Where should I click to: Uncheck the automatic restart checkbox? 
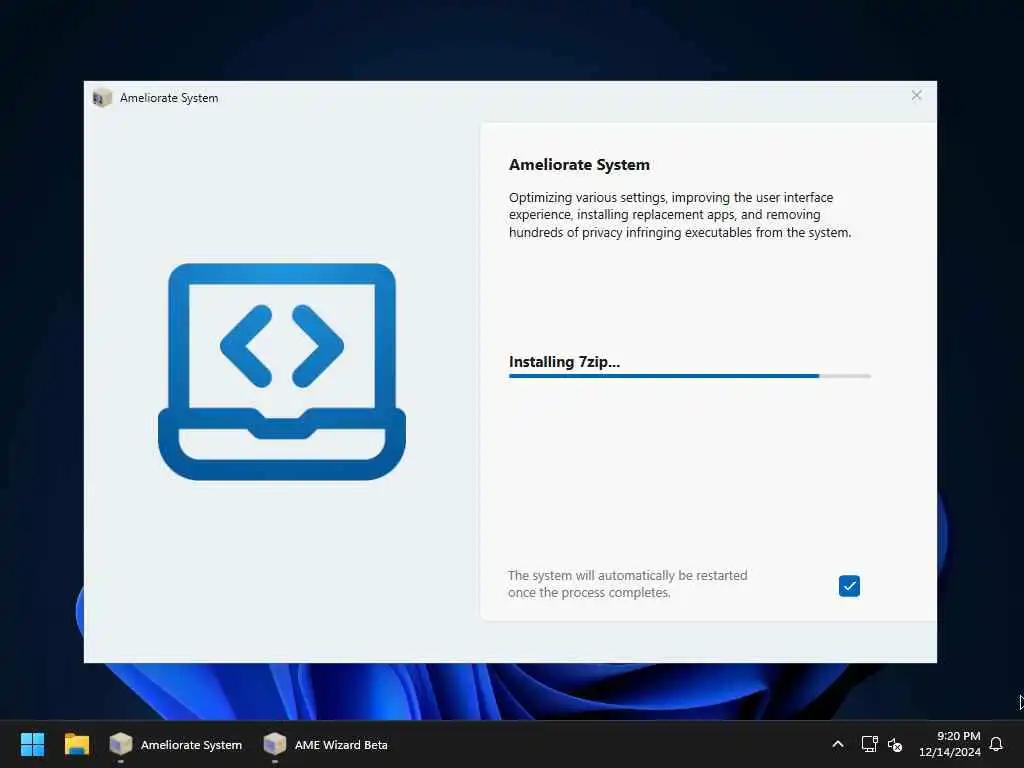(x=849, y=586)
